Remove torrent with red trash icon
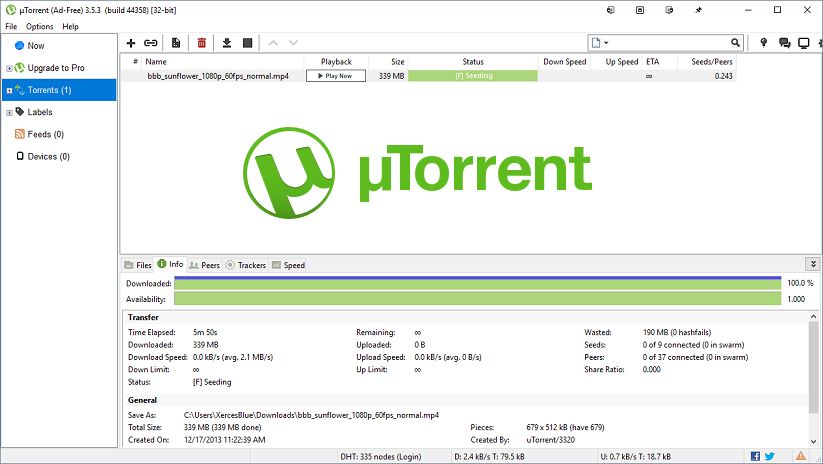Screen dimensions: 823x464 (202, 43)
